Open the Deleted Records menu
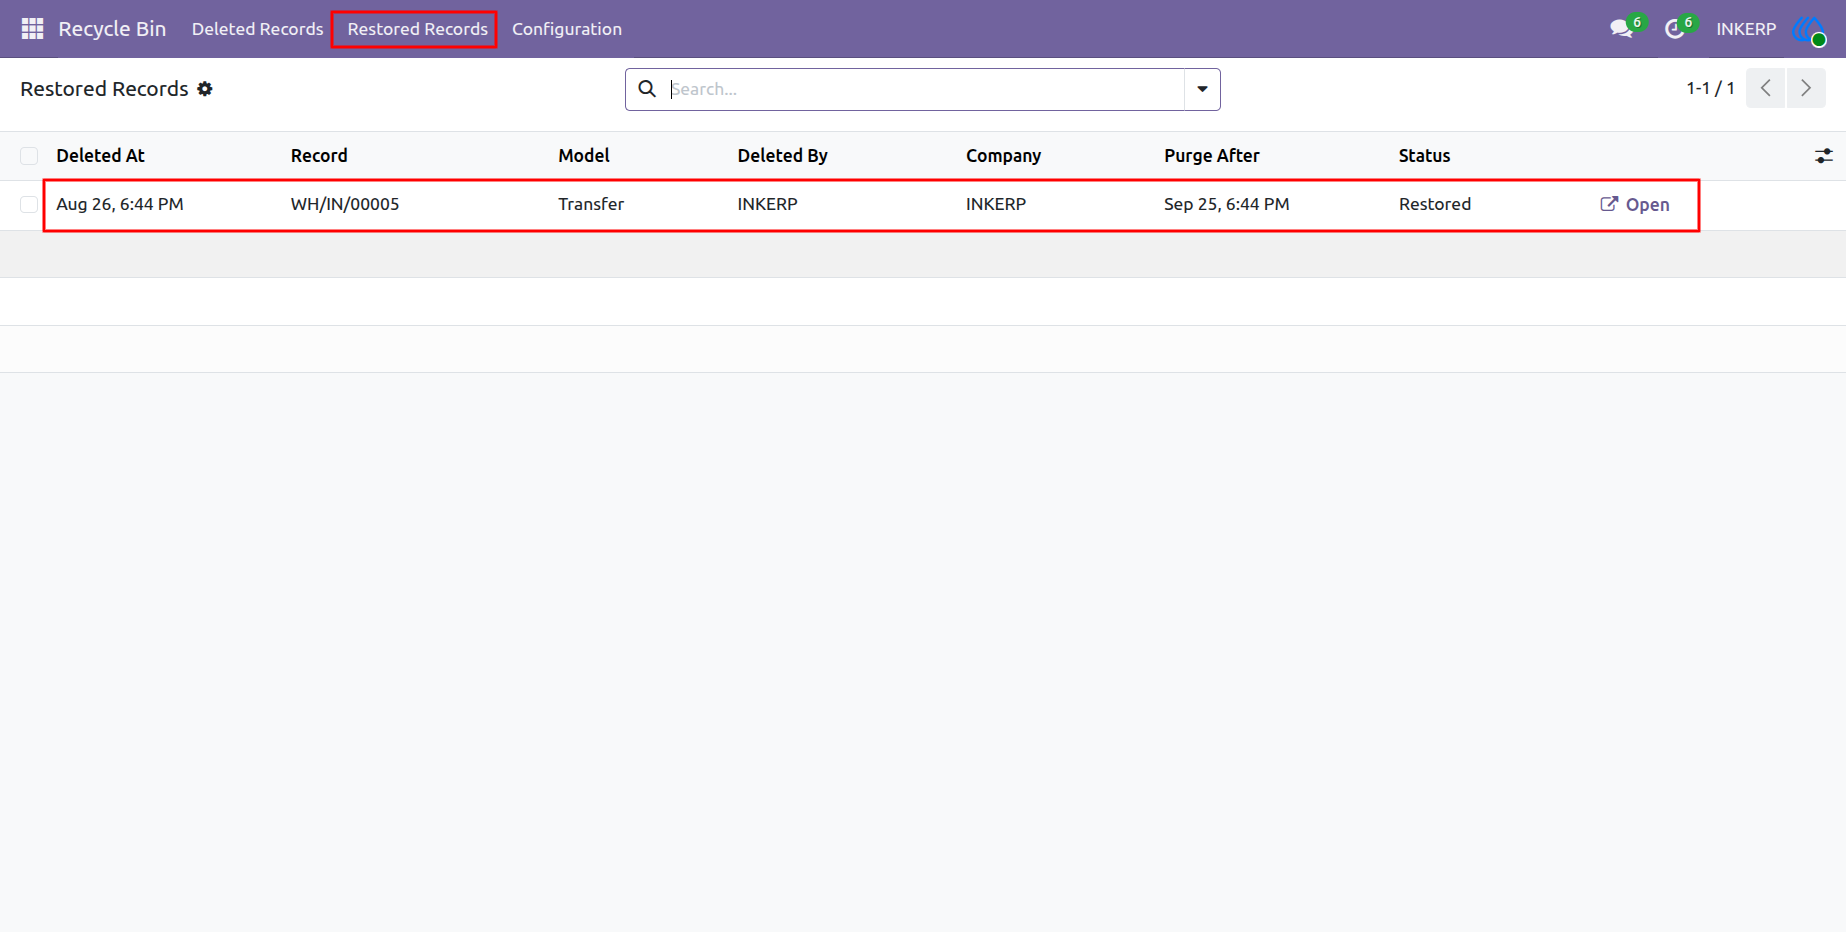 258,29
